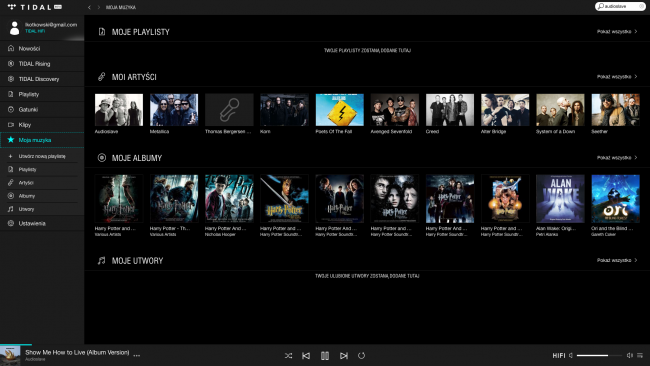Clear the search field text
The height and width of the screenshot is (366, 650).
[642, 6]
